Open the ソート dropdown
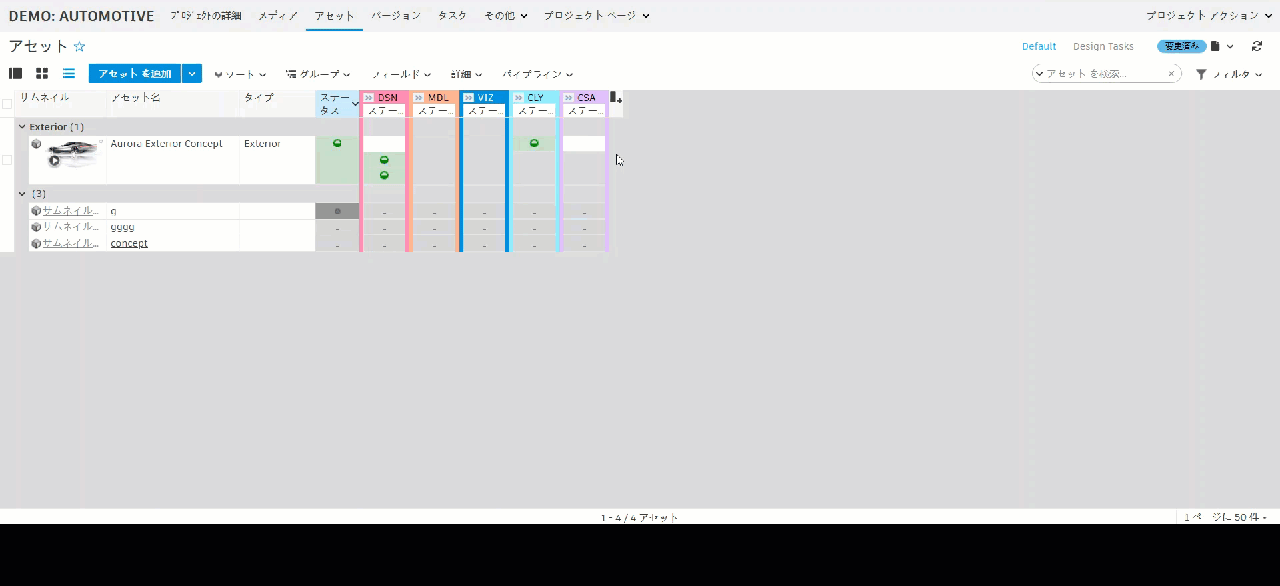Image resolution: width=1280 pixels, height=586 pixels. click(x=240, y=74)
